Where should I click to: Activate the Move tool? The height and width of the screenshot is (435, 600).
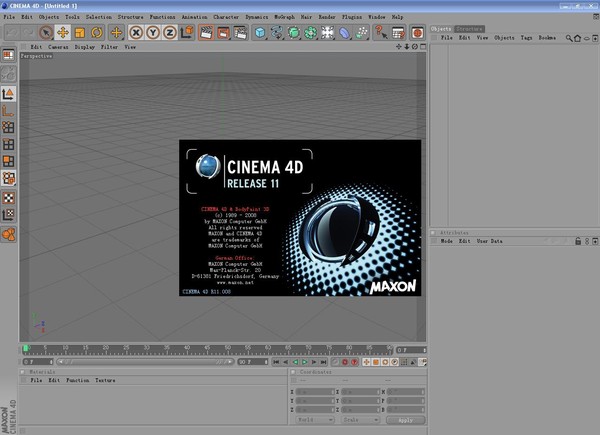pos(63,33)
